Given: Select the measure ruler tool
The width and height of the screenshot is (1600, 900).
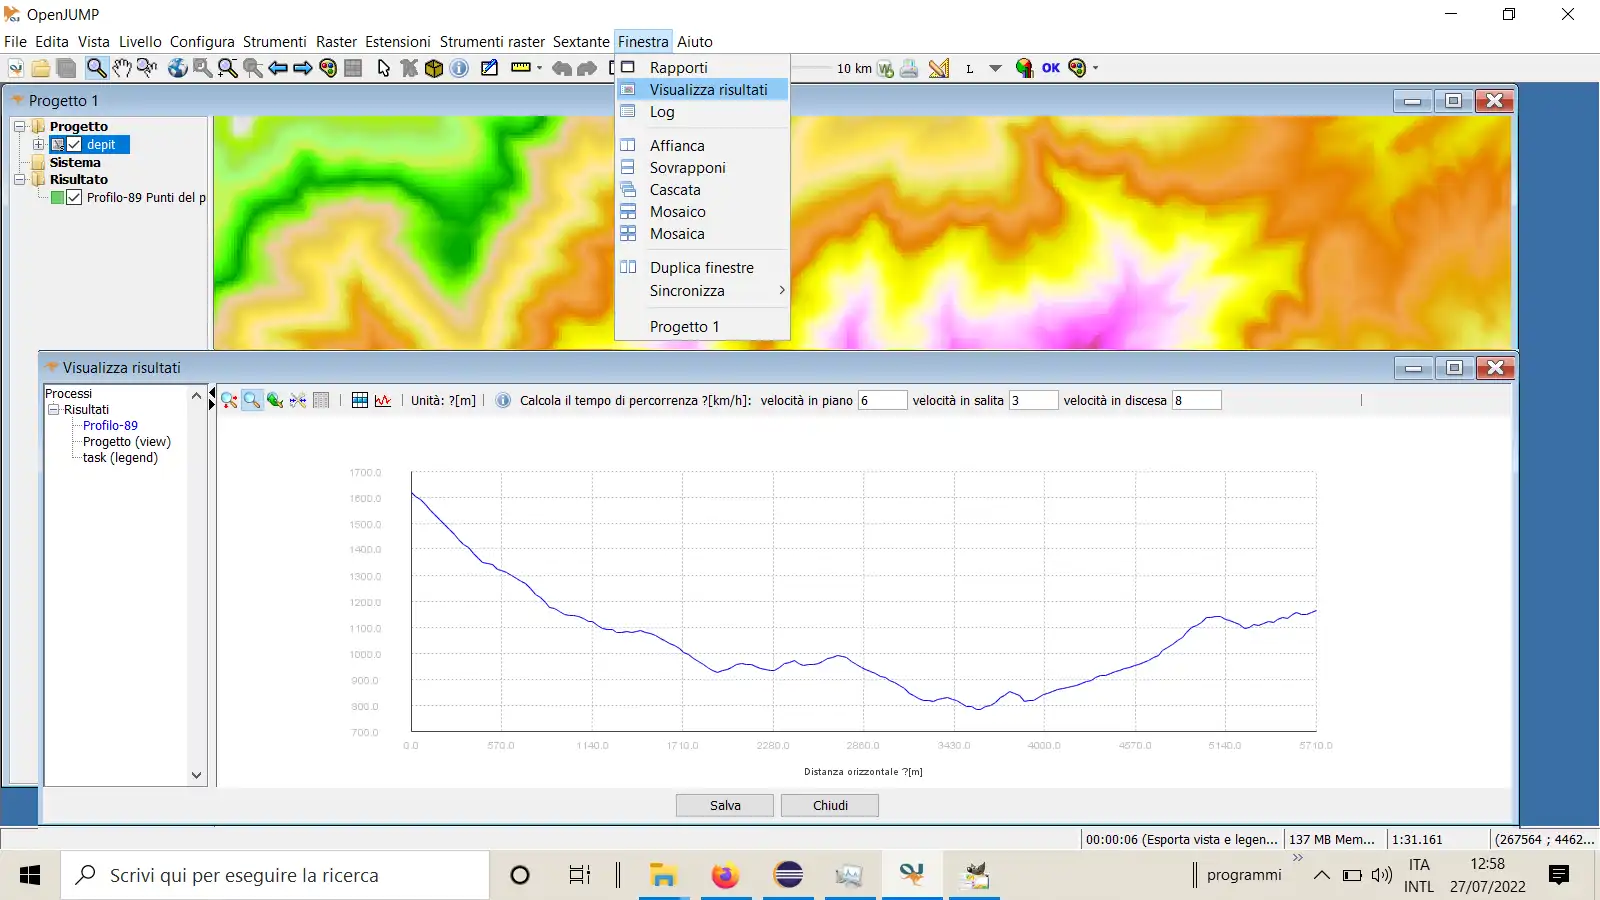Looking at the screenshot, I should click(x=521, y=68).
